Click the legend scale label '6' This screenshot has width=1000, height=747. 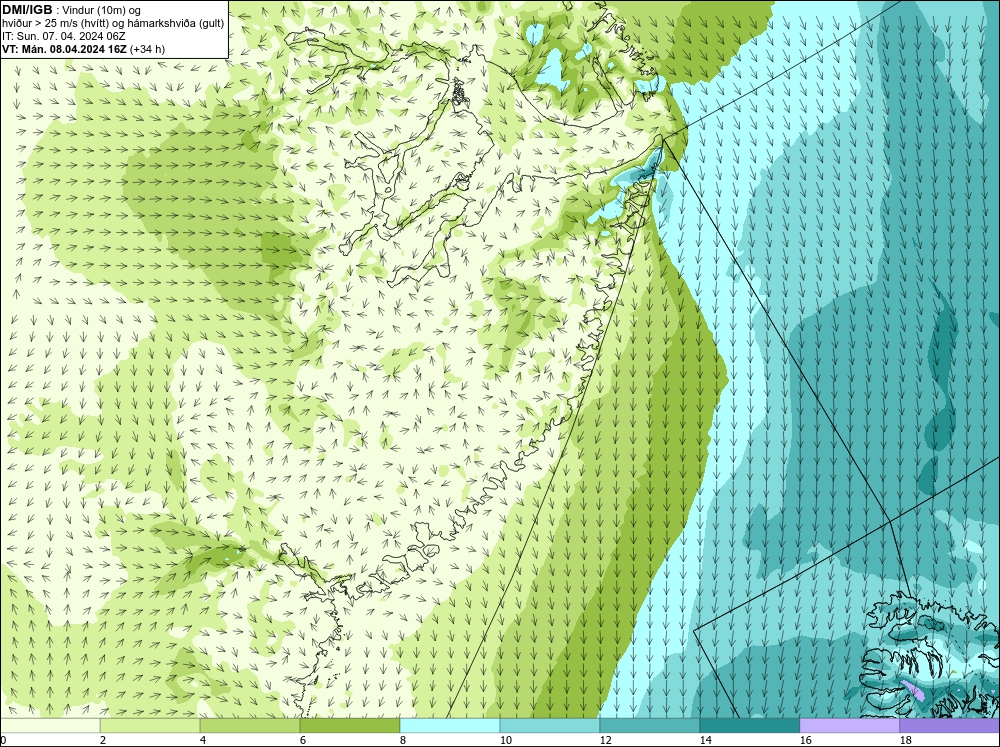pyautogui.click(x=303, y=740)
